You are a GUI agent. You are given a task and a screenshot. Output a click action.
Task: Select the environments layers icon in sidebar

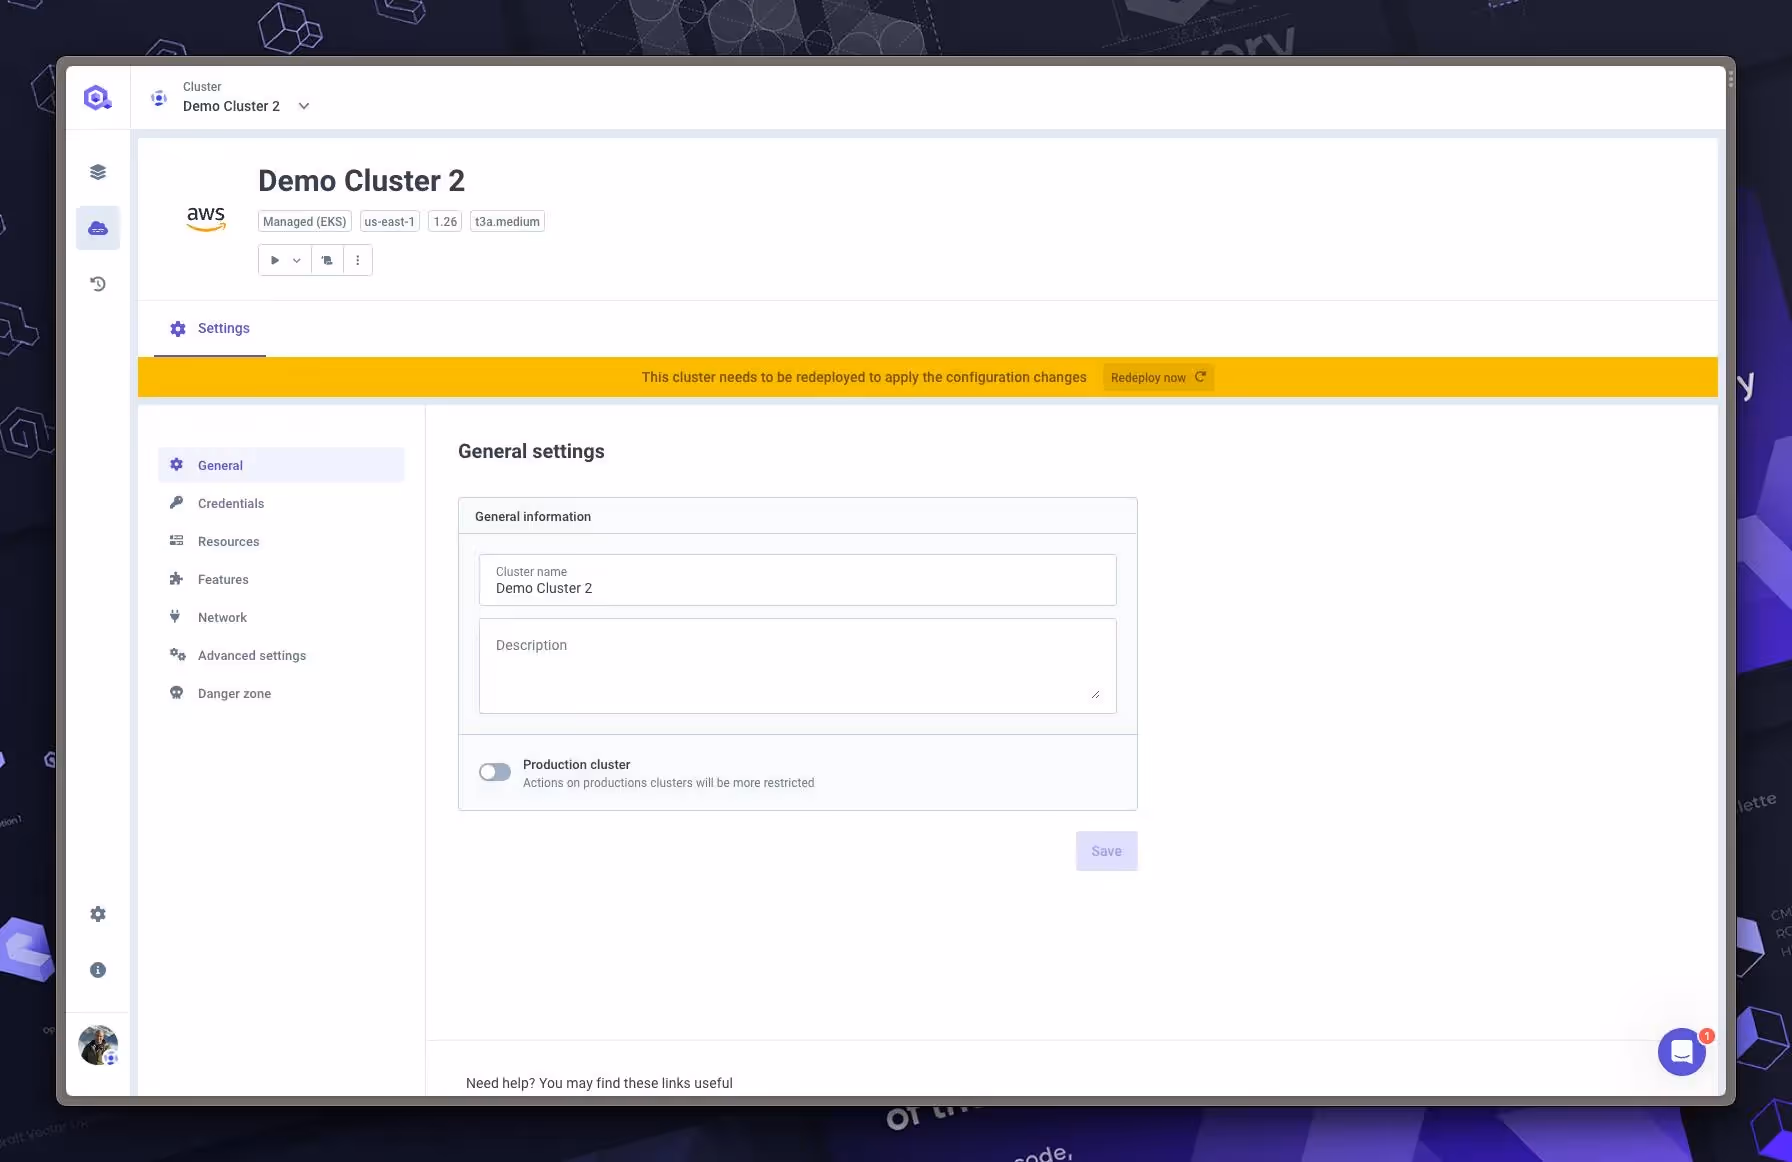pyautogui.click(x=97, y=171)
